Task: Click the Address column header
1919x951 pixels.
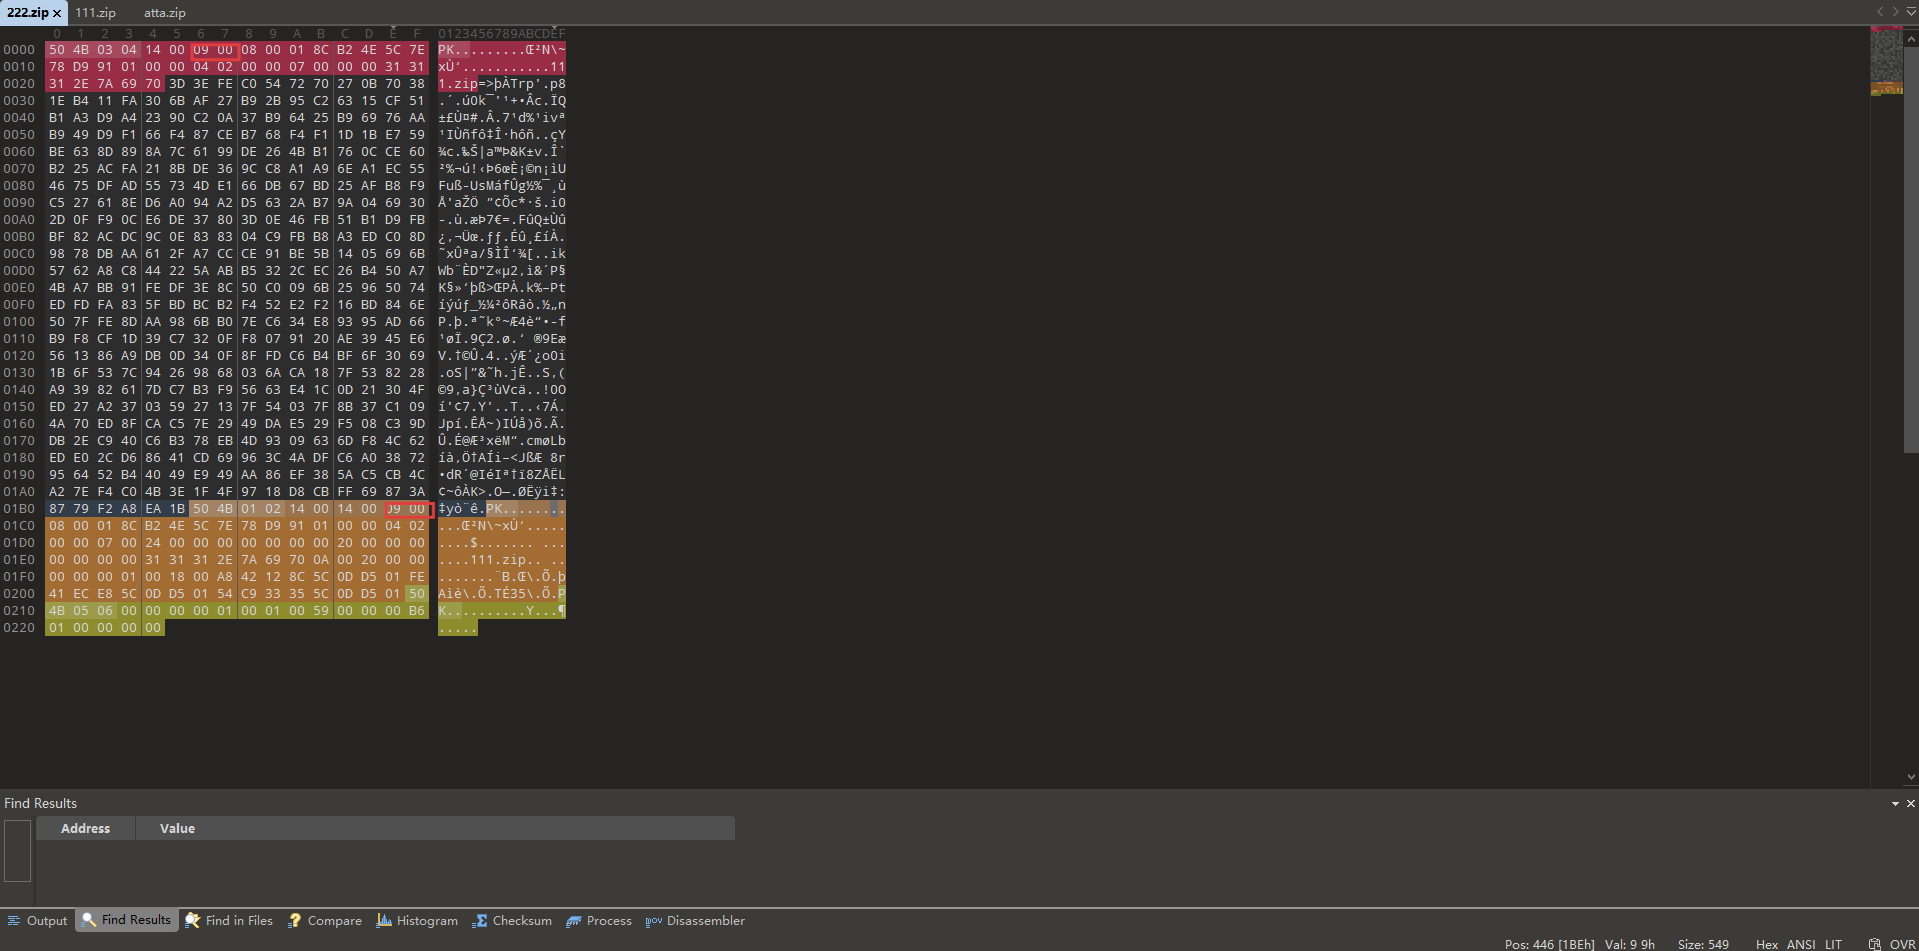Action: click(x=85, y=828)
